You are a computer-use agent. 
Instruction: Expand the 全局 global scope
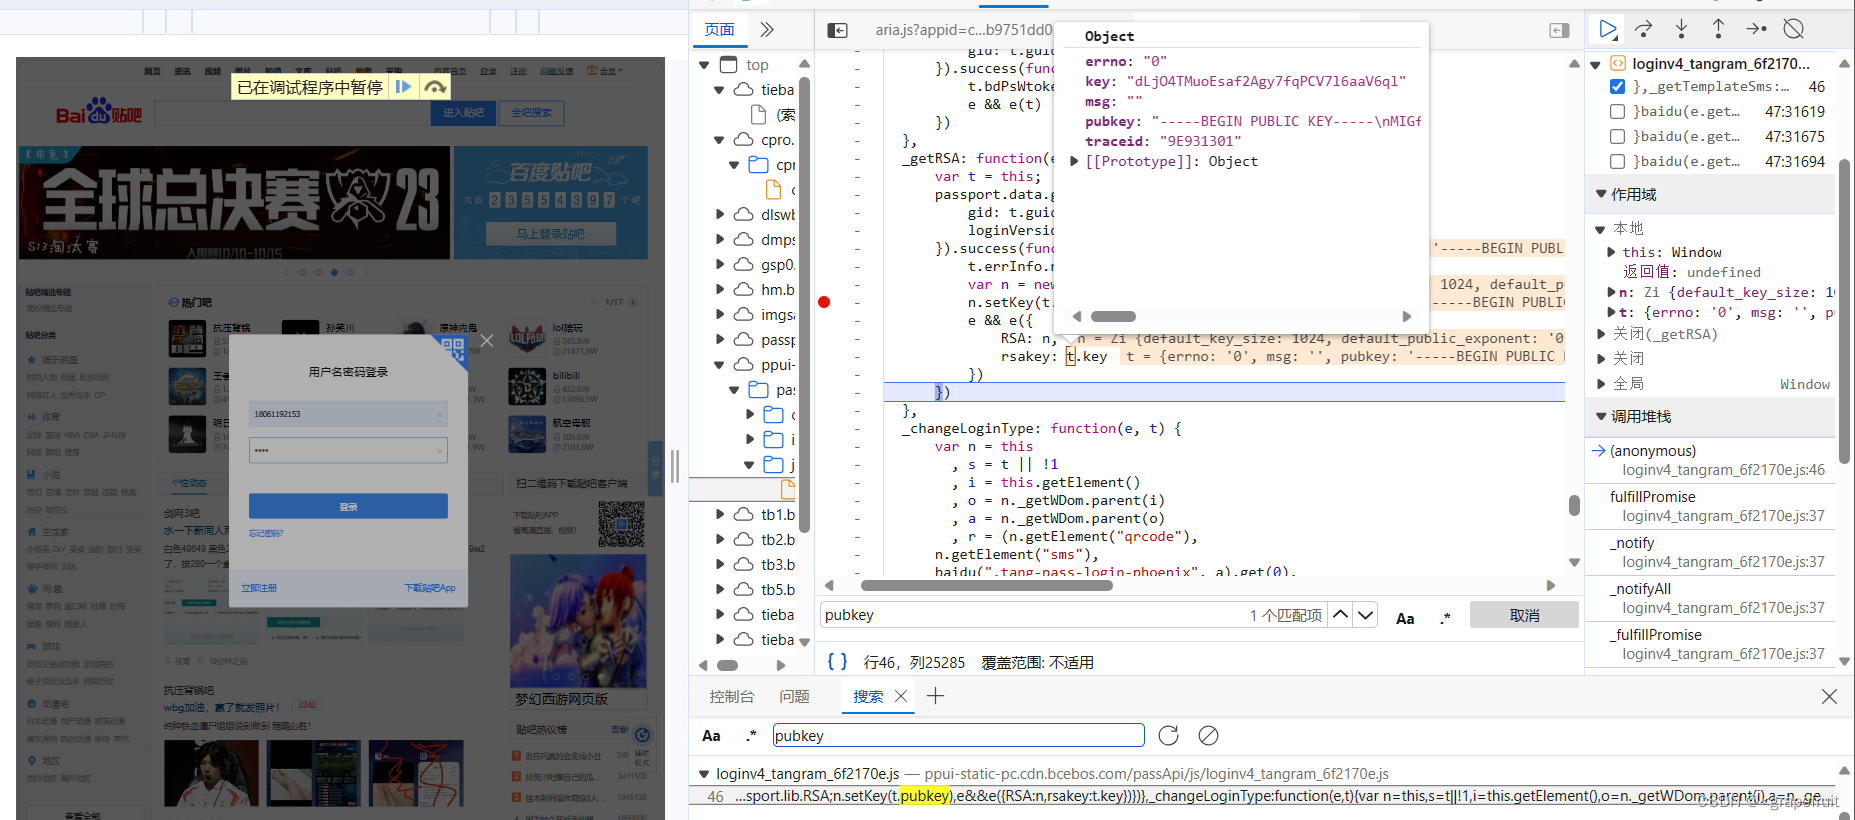tap(1601, 383)
